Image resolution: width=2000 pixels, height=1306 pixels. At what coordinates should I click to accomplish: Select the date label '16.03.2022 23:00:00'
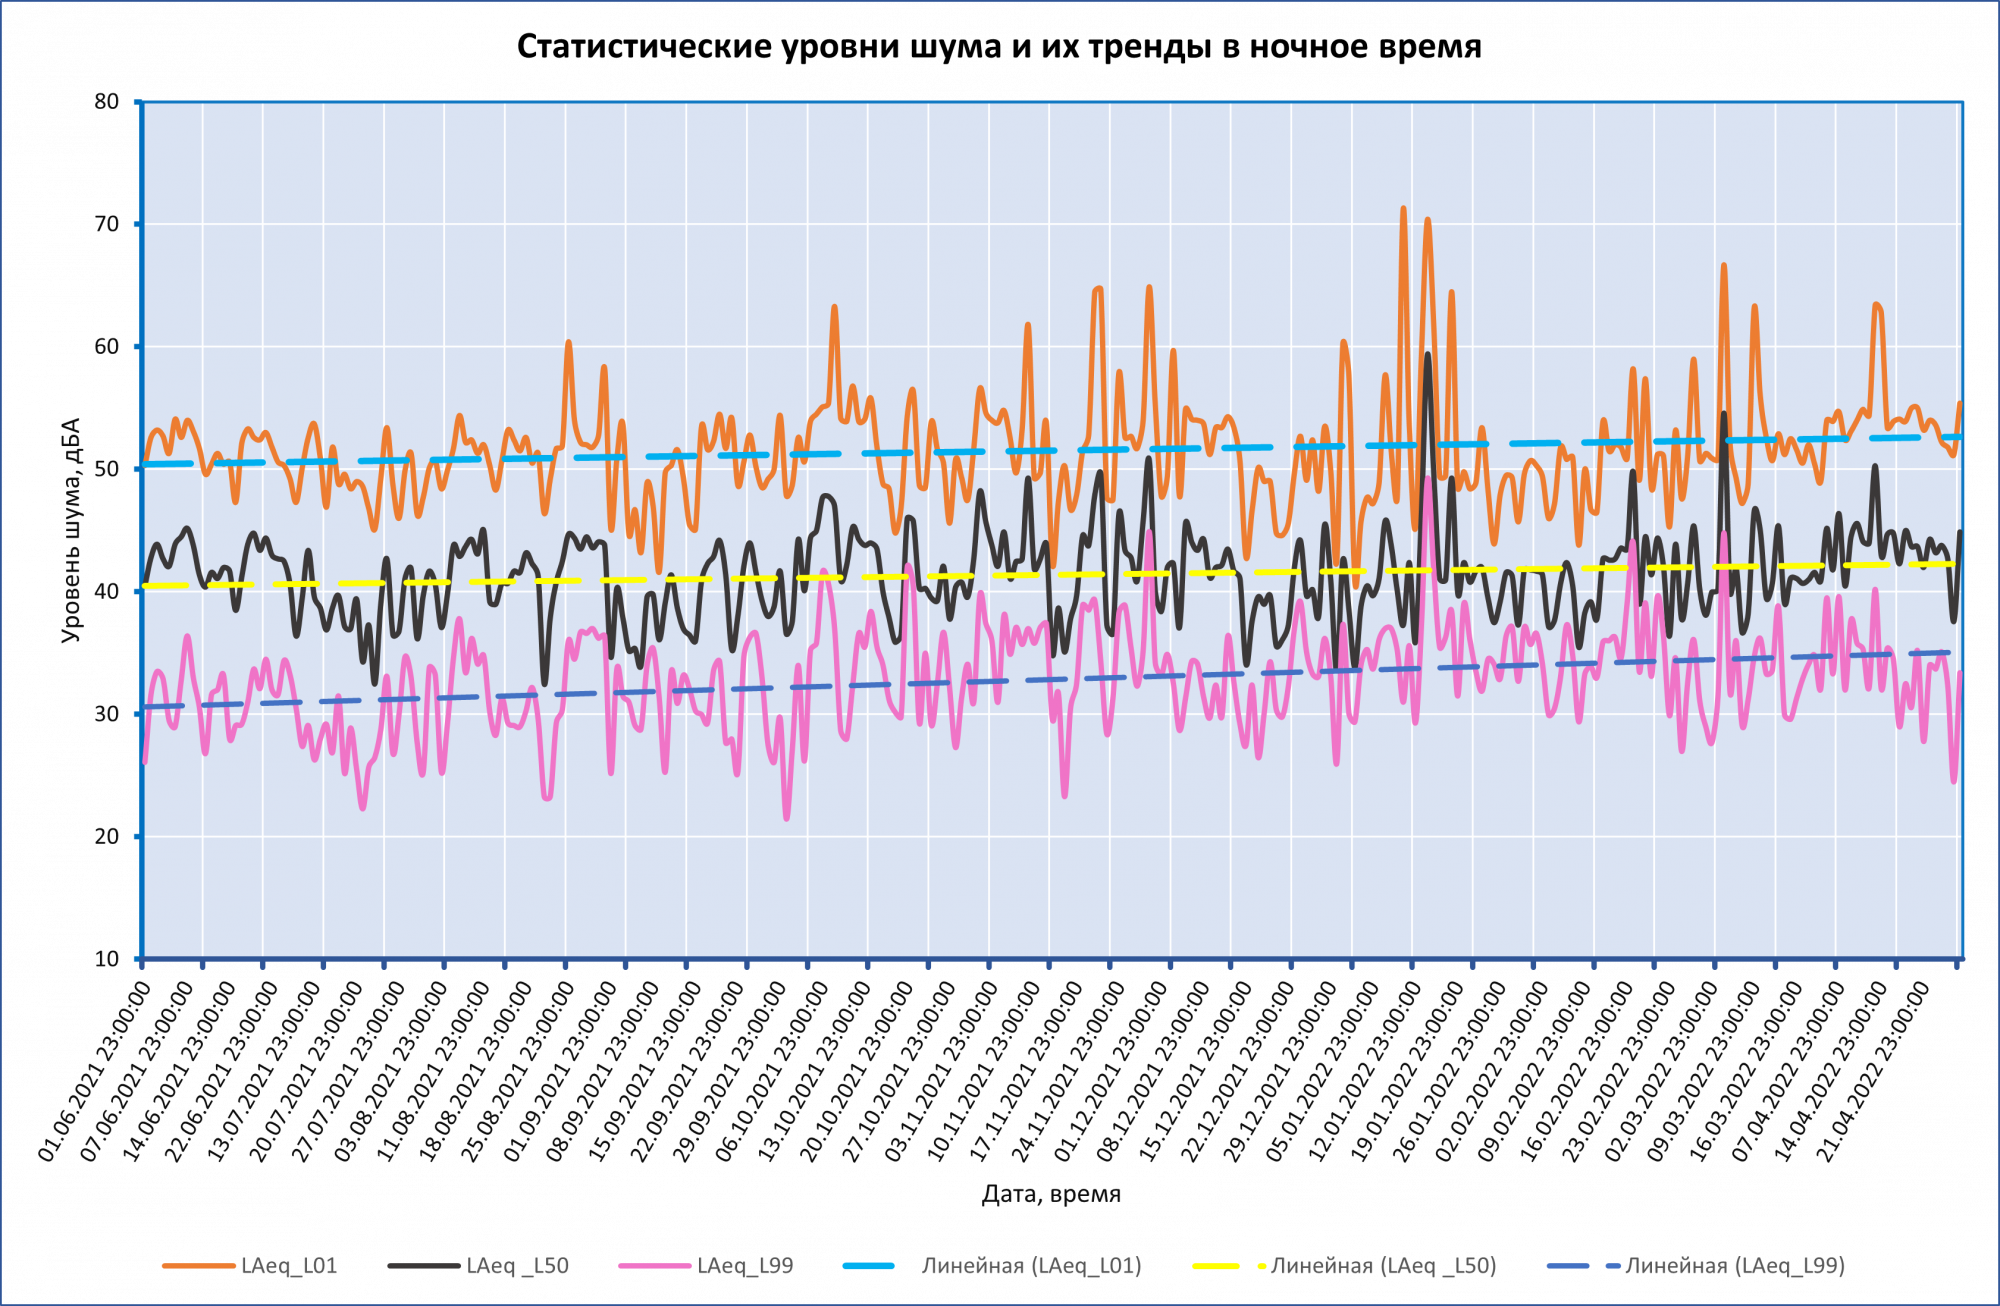[x=1745, y=1071]
